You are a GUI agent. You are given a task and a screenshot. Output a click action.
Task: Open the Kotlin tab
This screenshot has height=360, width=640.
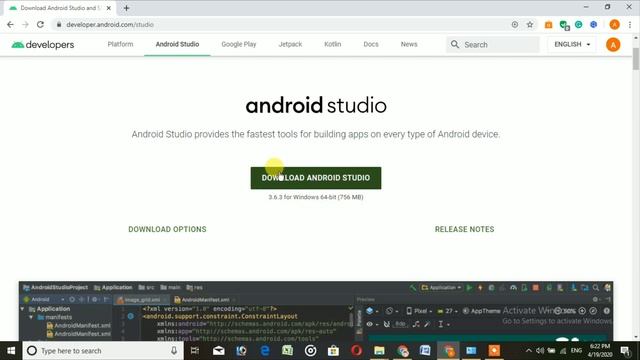coord(333,44)
